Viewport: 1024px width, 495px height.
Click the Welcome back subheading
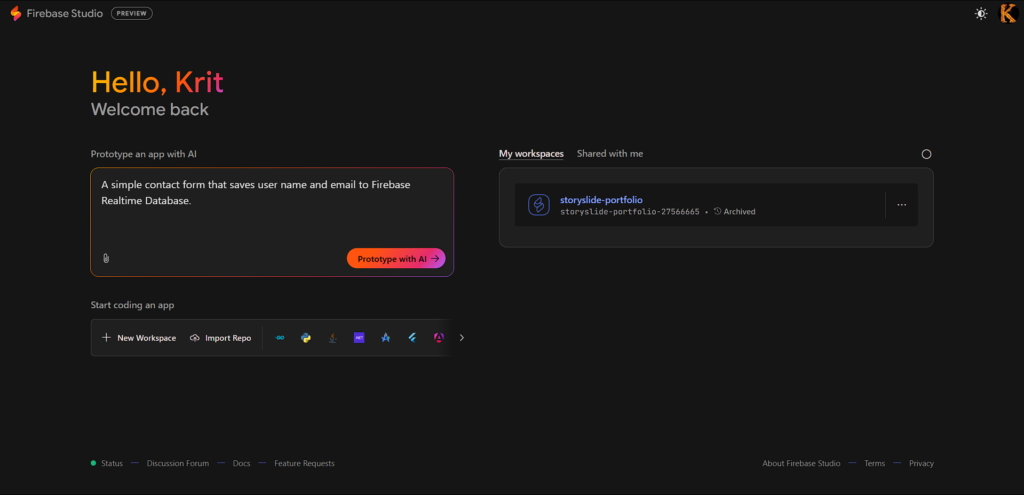[x=150, y=109]
